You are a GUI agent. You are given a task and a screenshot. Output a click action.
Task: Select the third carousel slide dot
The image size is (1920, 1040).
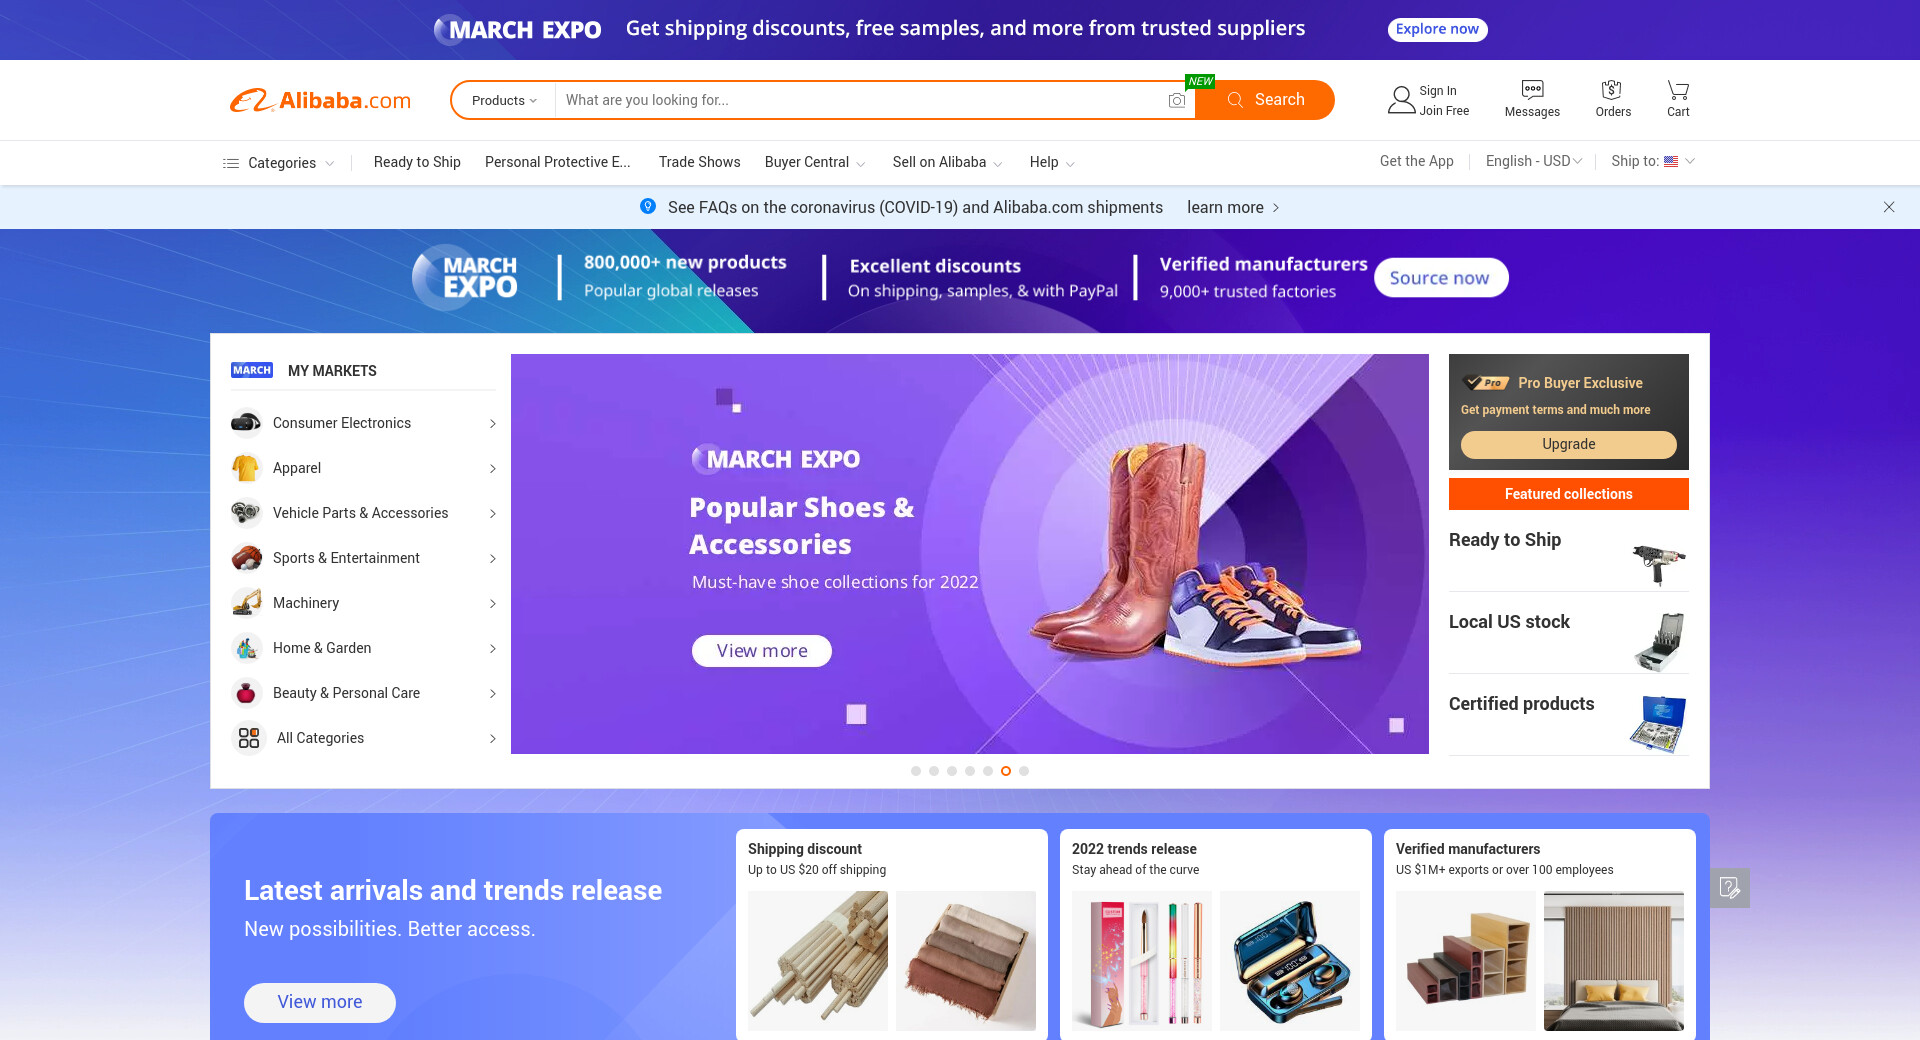[952, 771]
